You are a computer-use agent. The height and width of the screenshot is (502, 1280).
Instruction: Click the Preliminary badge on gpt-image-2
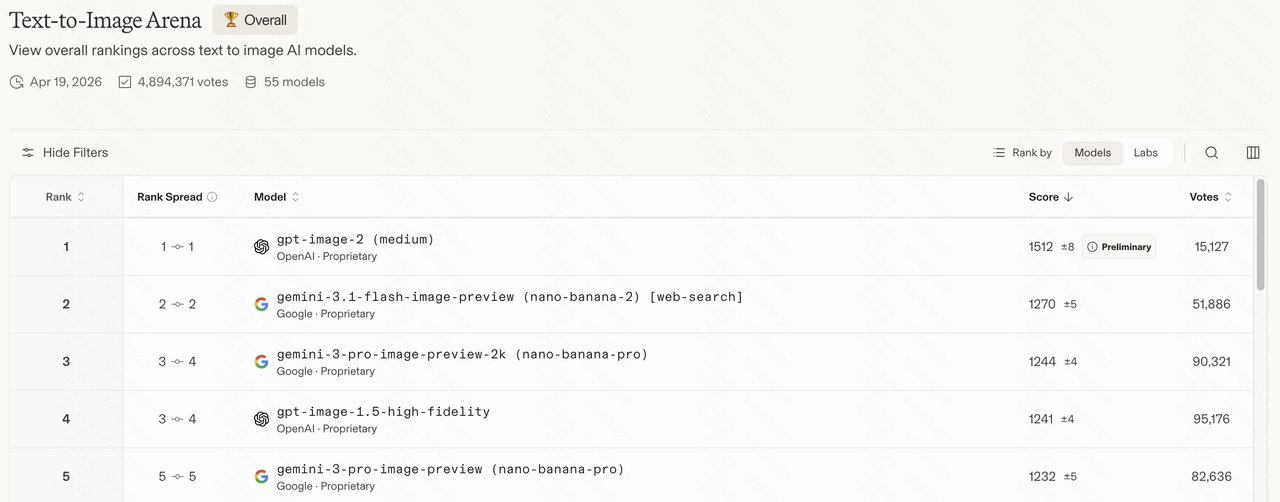(1119, 247)
